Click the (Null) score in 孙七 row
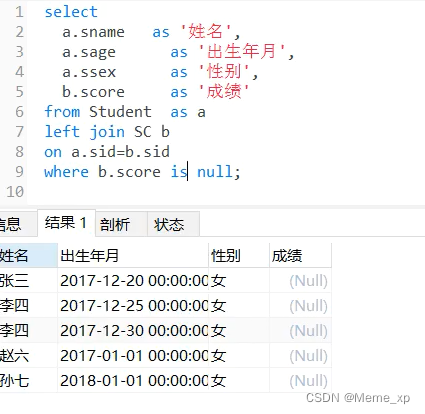The height and width of the screenshot is (414, 425). pos(300,380)
